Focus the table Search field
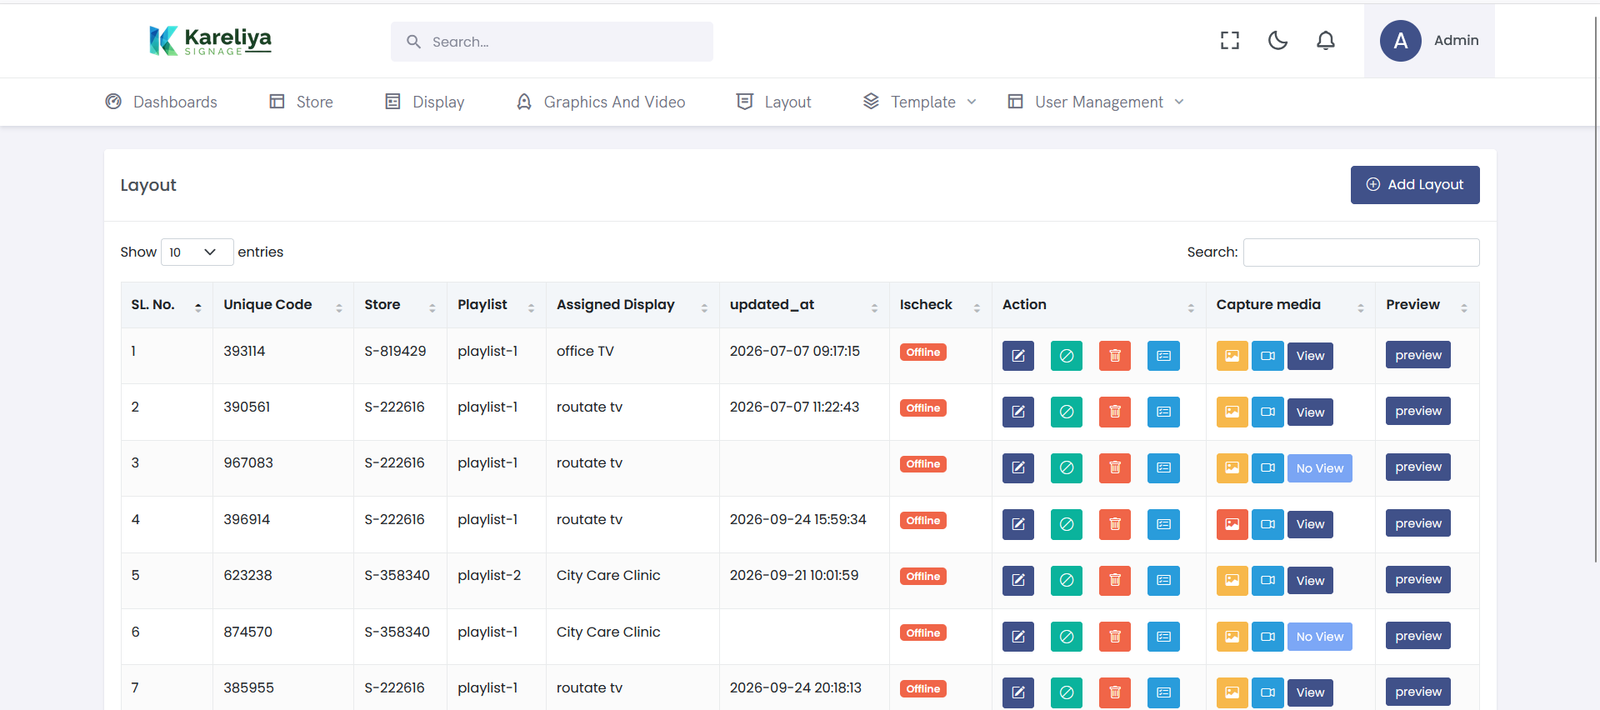The height and width of the screenshot is (710, 1600). tap(1361, 252)
